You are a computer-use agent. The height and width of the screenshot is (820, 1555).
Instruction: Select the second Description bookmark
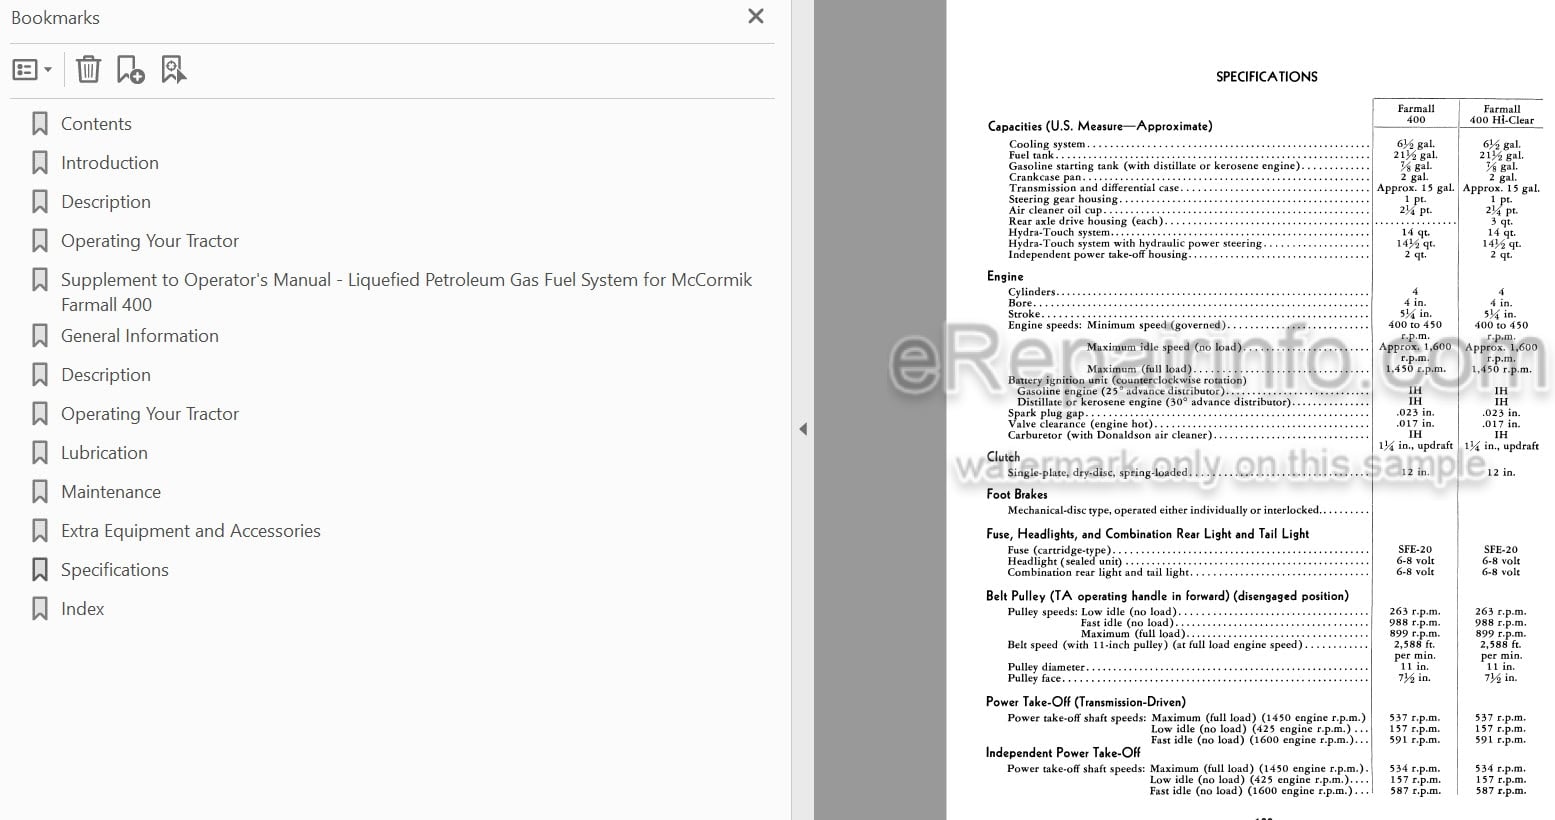point(106,375)
